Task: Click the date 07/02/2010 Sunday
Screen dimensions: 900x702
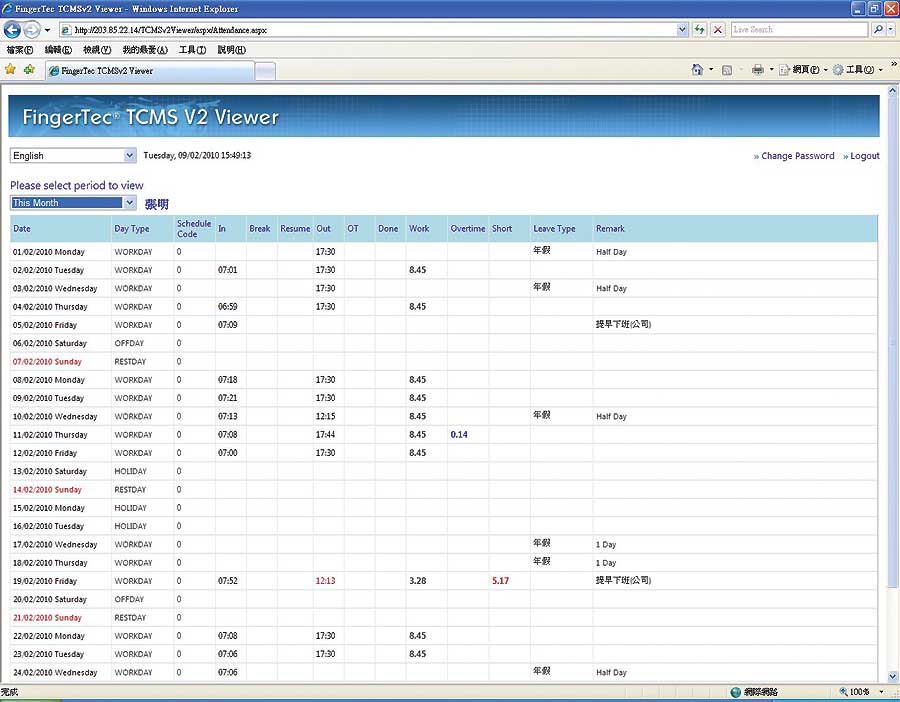Action: (47, 362)
